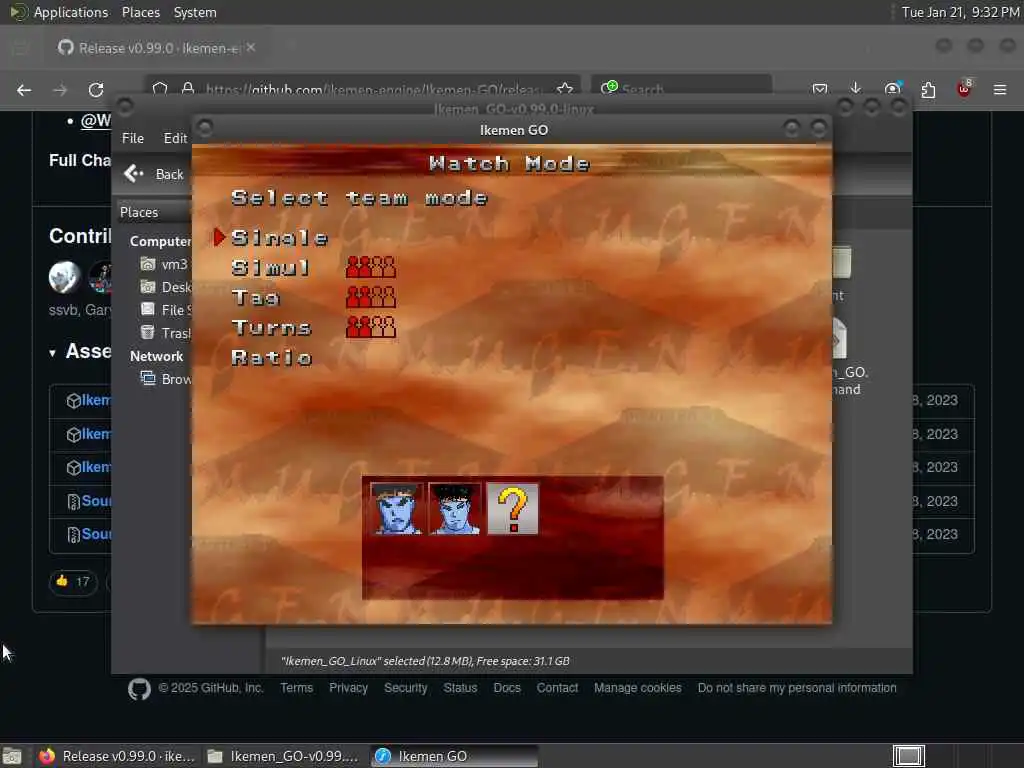The width and height of the screenshot is (1024, 768).
Task: Click the padlock site info icon
Action: 188,89
